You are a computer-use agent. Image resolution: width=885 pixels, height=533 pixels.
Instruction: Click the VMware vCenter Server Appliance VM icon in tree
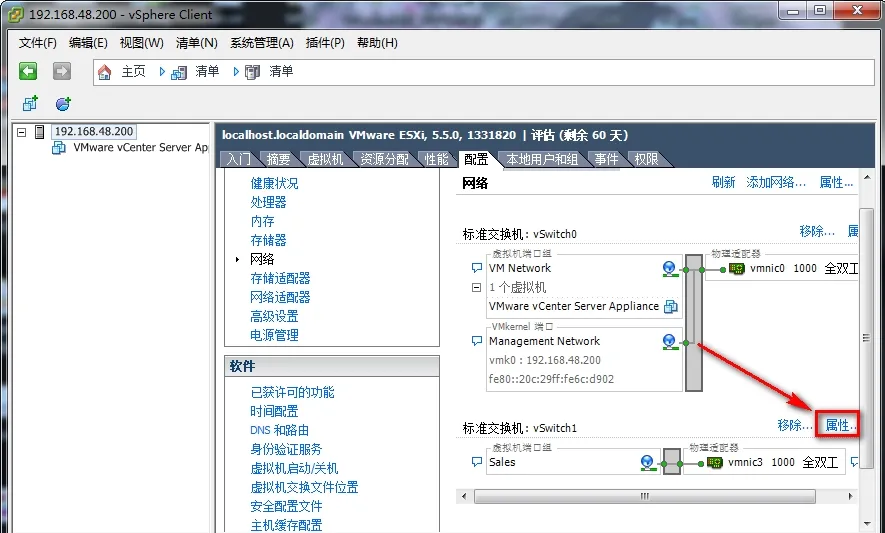[59, 148]
